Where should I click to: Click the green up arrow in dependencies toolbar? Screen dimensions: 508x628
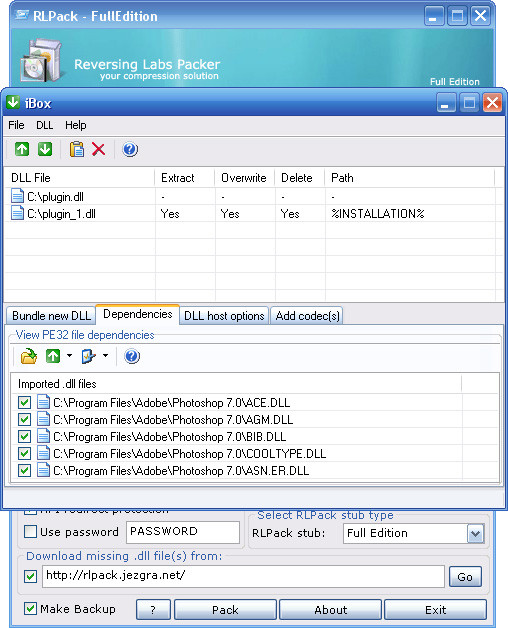[53, 356]
